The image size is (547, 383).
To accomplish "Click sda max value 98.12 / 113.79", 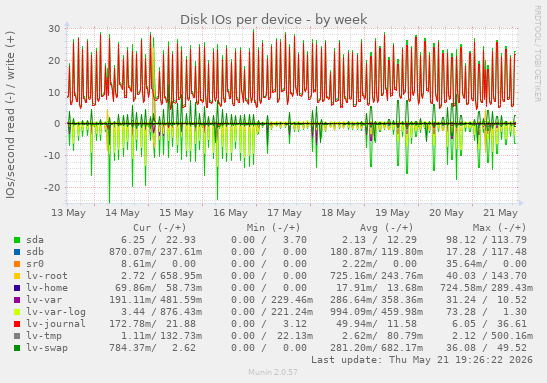I will [486, 240].
